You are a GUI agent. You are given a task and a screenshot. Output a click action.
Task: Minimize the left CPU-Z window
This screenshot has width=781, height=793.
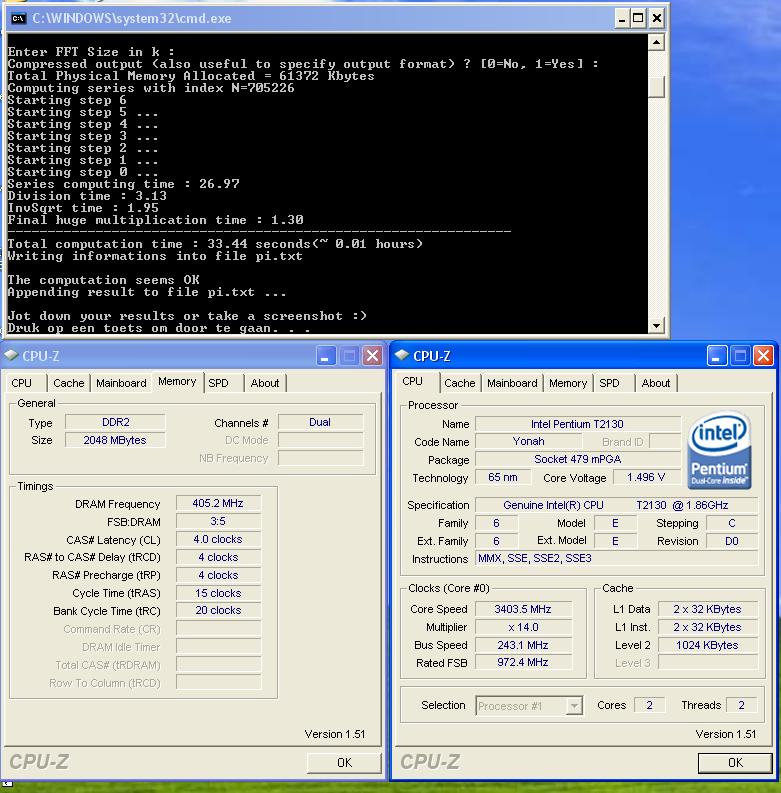326,356
